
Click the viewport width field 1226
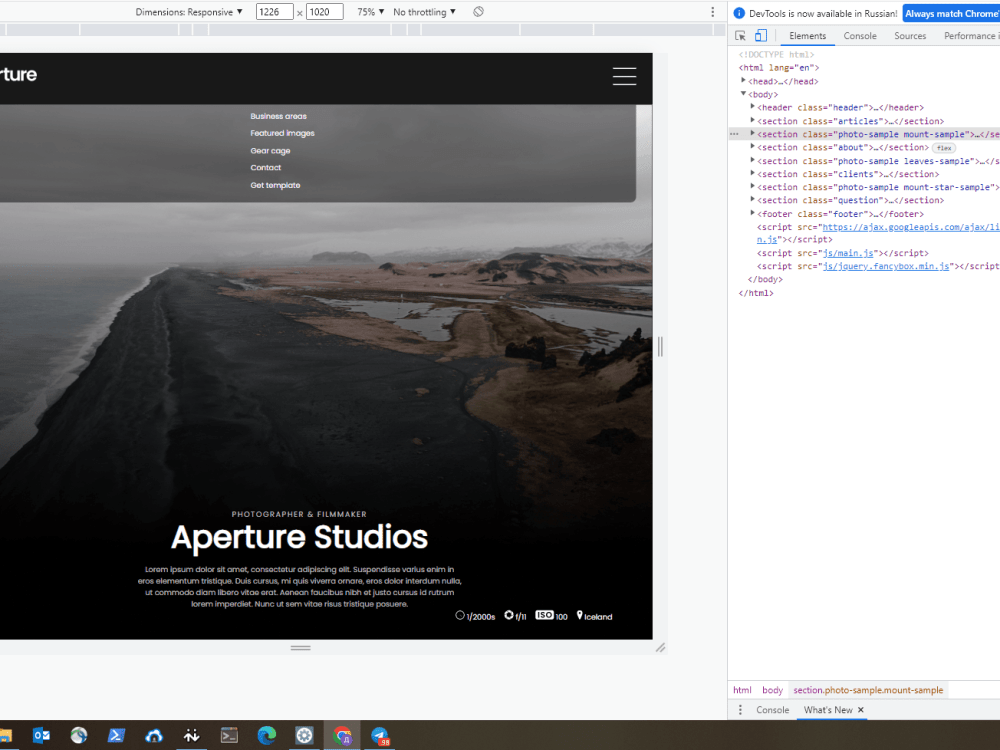274,11
